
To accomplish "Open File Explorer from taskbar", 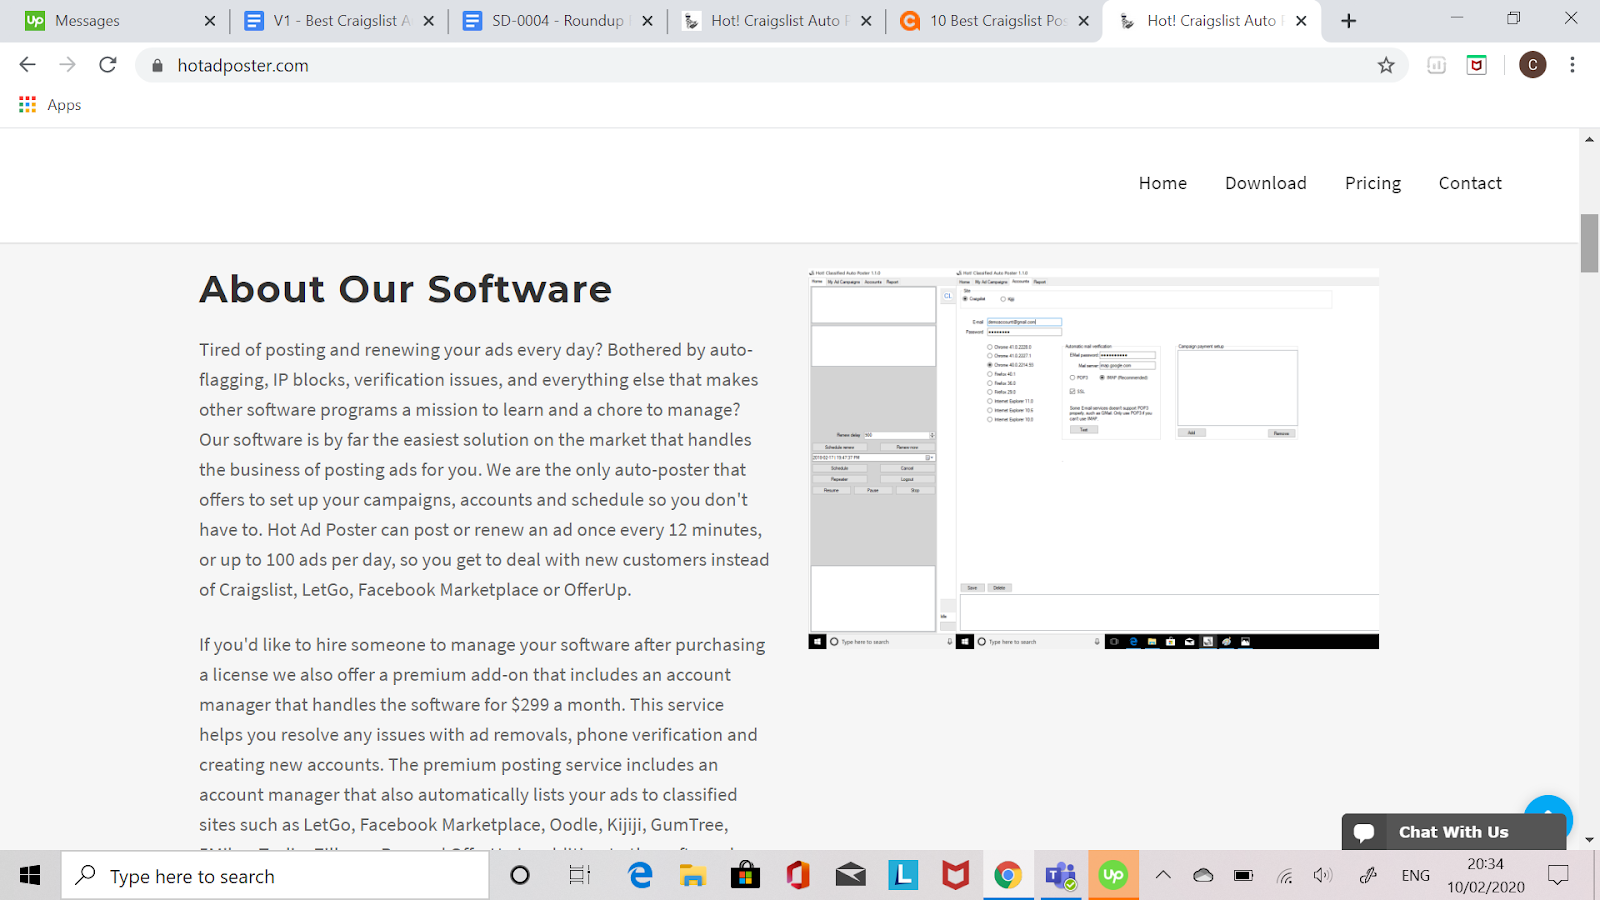I will click(x=692, y=876).
